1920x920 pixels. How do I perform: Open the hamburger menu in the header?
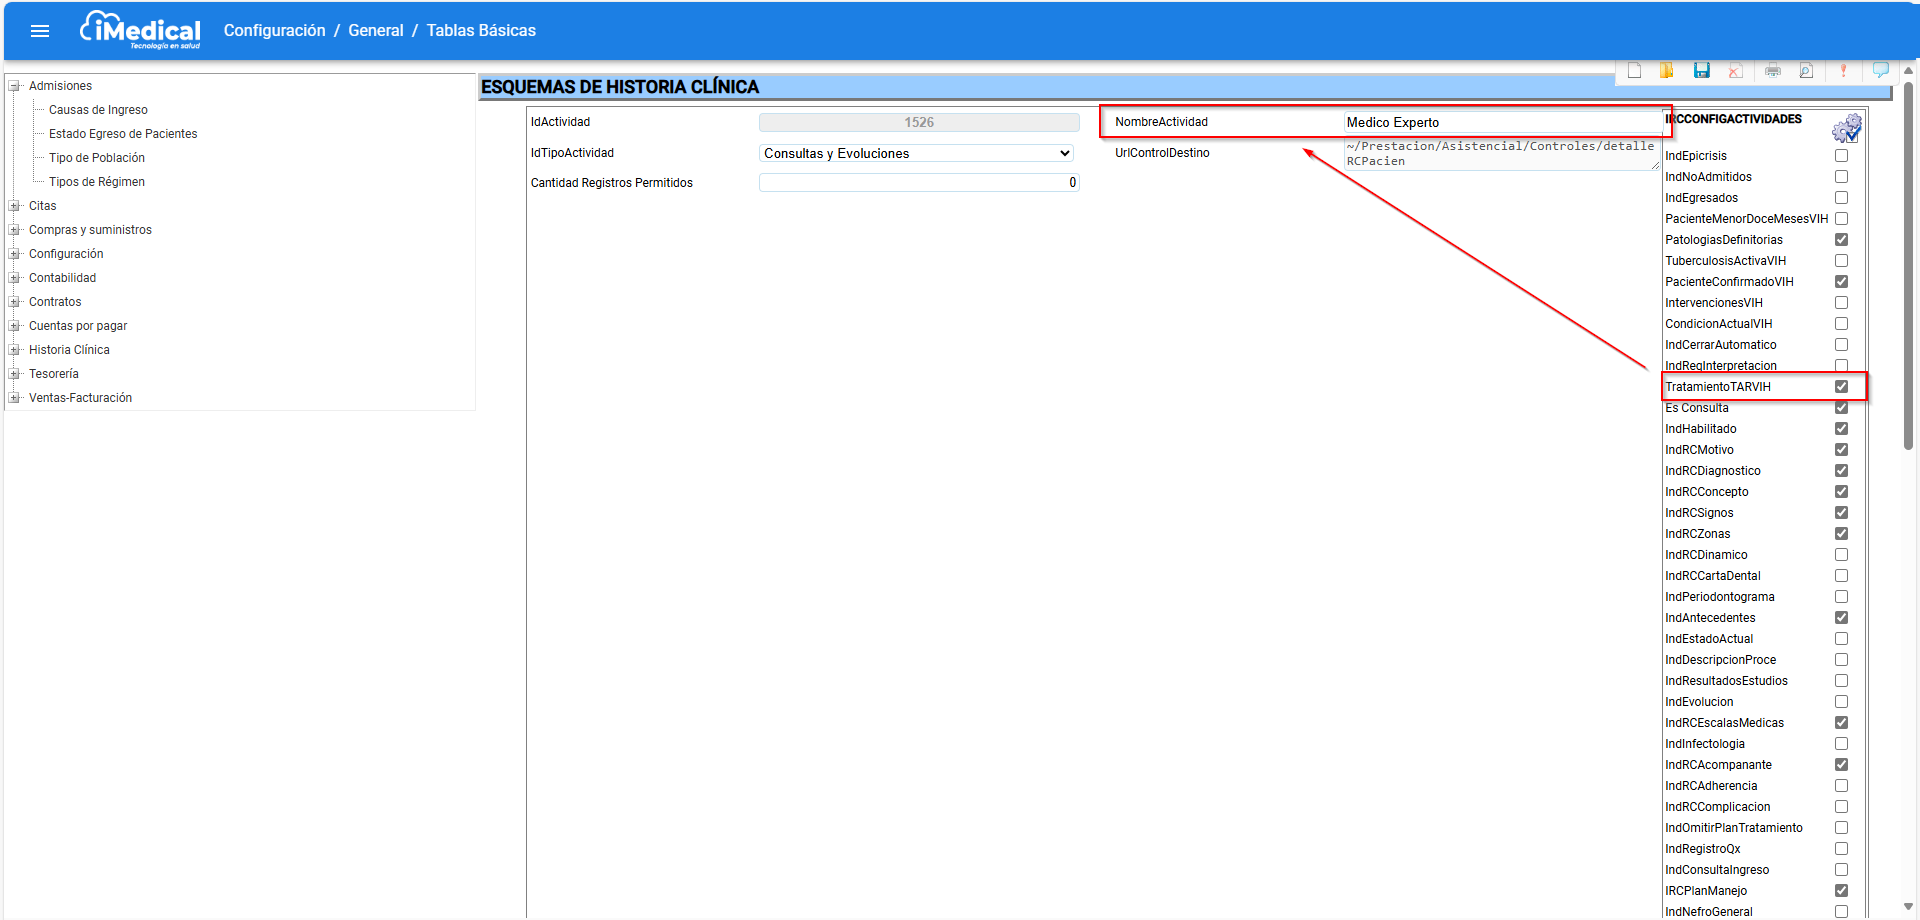[x=40, y=31]
